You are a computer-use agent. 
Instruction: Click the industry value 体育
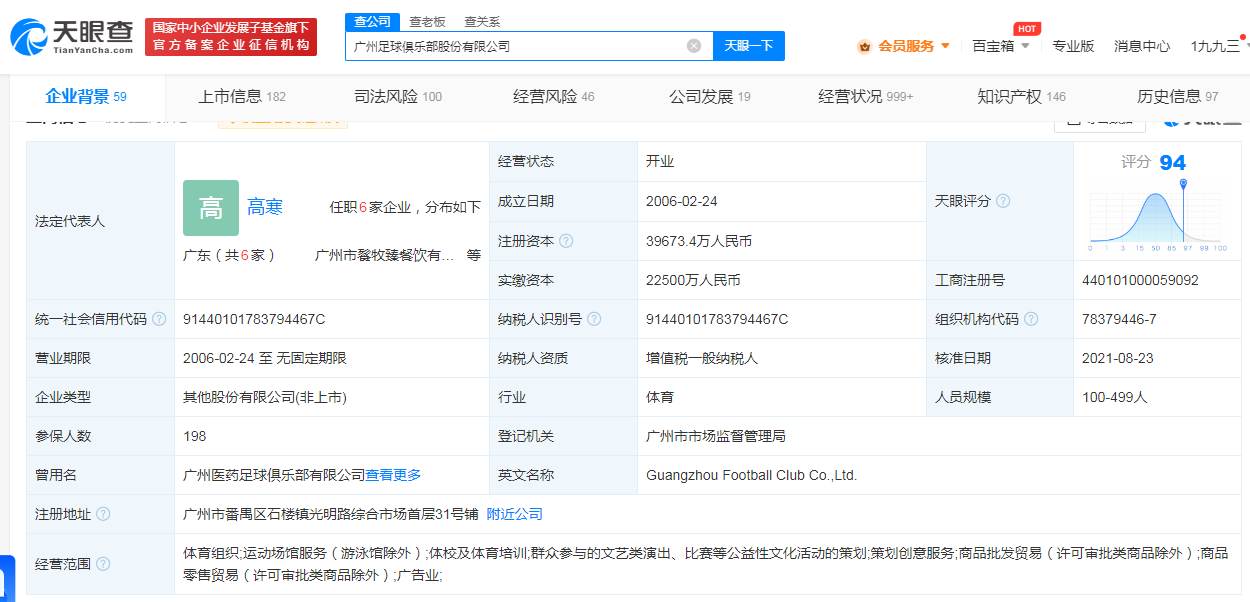(x=660, y=397)
